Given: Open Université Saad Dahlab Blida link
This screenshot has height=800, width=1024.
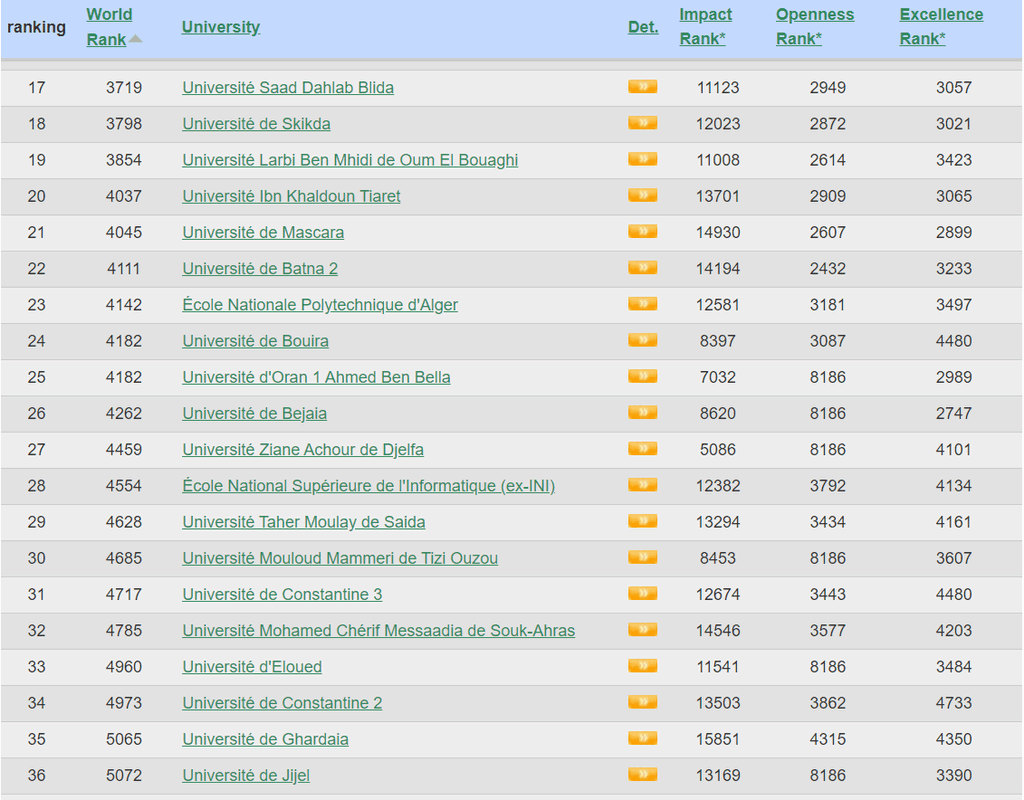Looking at the screenshot, I should click(288, 88).
